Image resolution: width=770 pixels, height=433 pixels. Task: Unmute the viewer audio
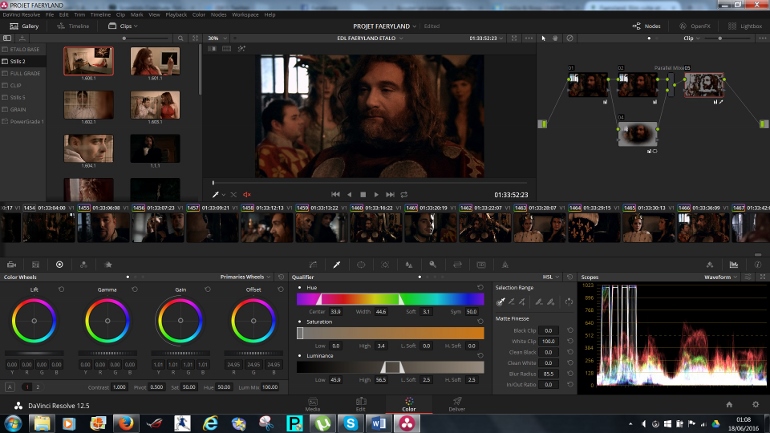(x=247, y=195)
